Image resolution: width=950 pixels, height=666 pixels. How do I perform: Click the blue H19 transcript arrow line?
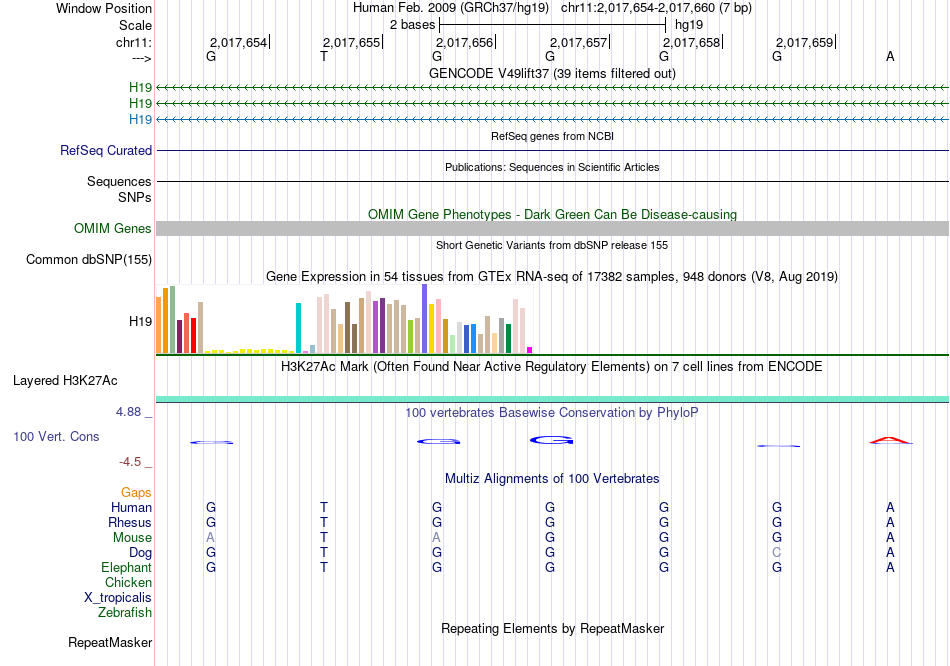click(552, 119)
